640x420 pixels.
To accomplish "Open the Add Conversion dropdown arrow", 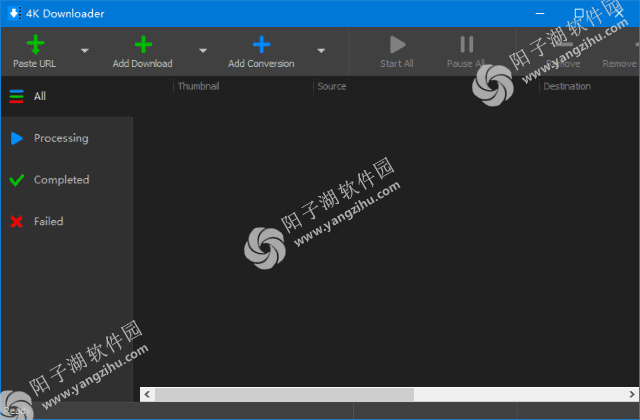I will click(x=321, y=51).
